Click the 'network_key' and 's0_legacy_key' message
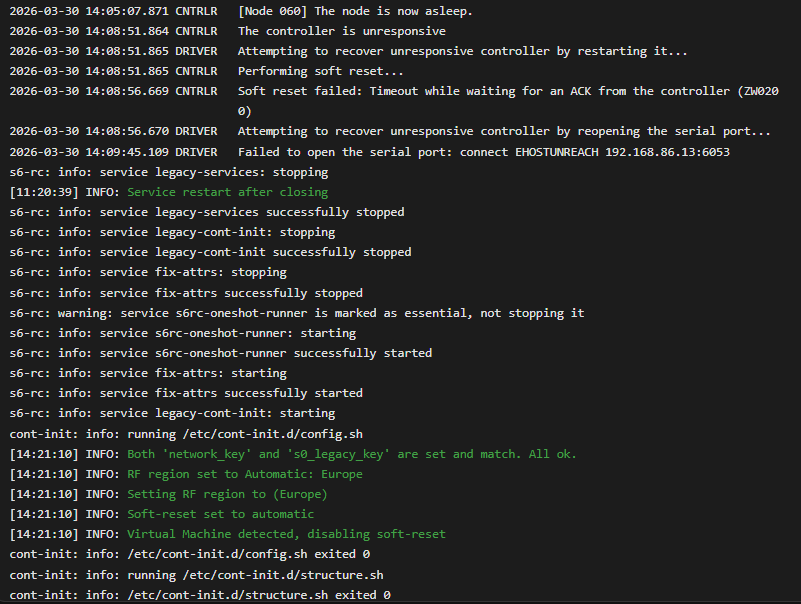The image size is (801, 604). 352,454
